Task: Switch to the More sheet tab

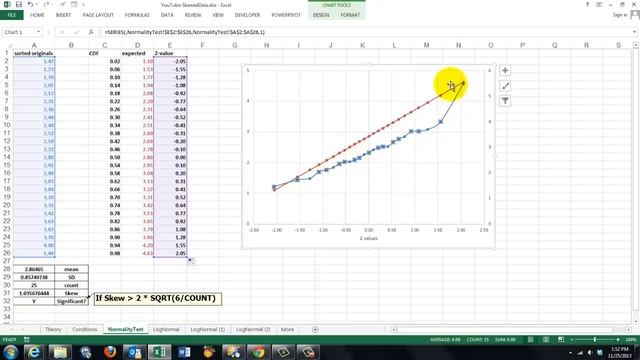Action: pos(287,329)
